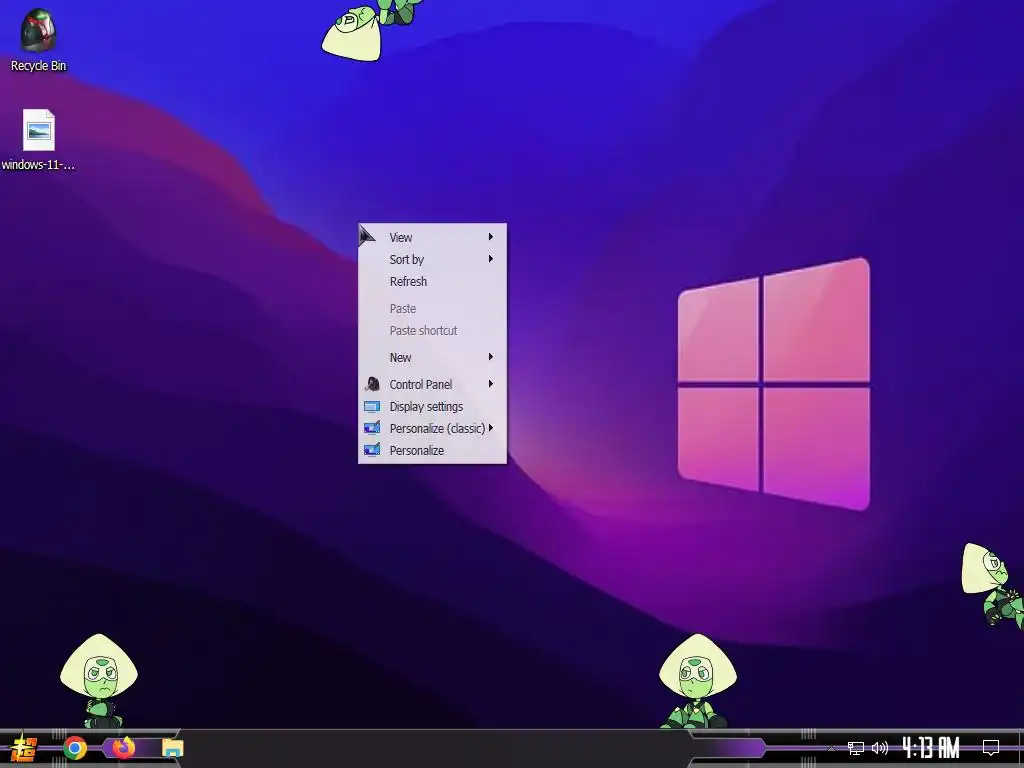Screen dimensions: 1024x768
Task: Click the network icon in system tray
Action: 856,748
